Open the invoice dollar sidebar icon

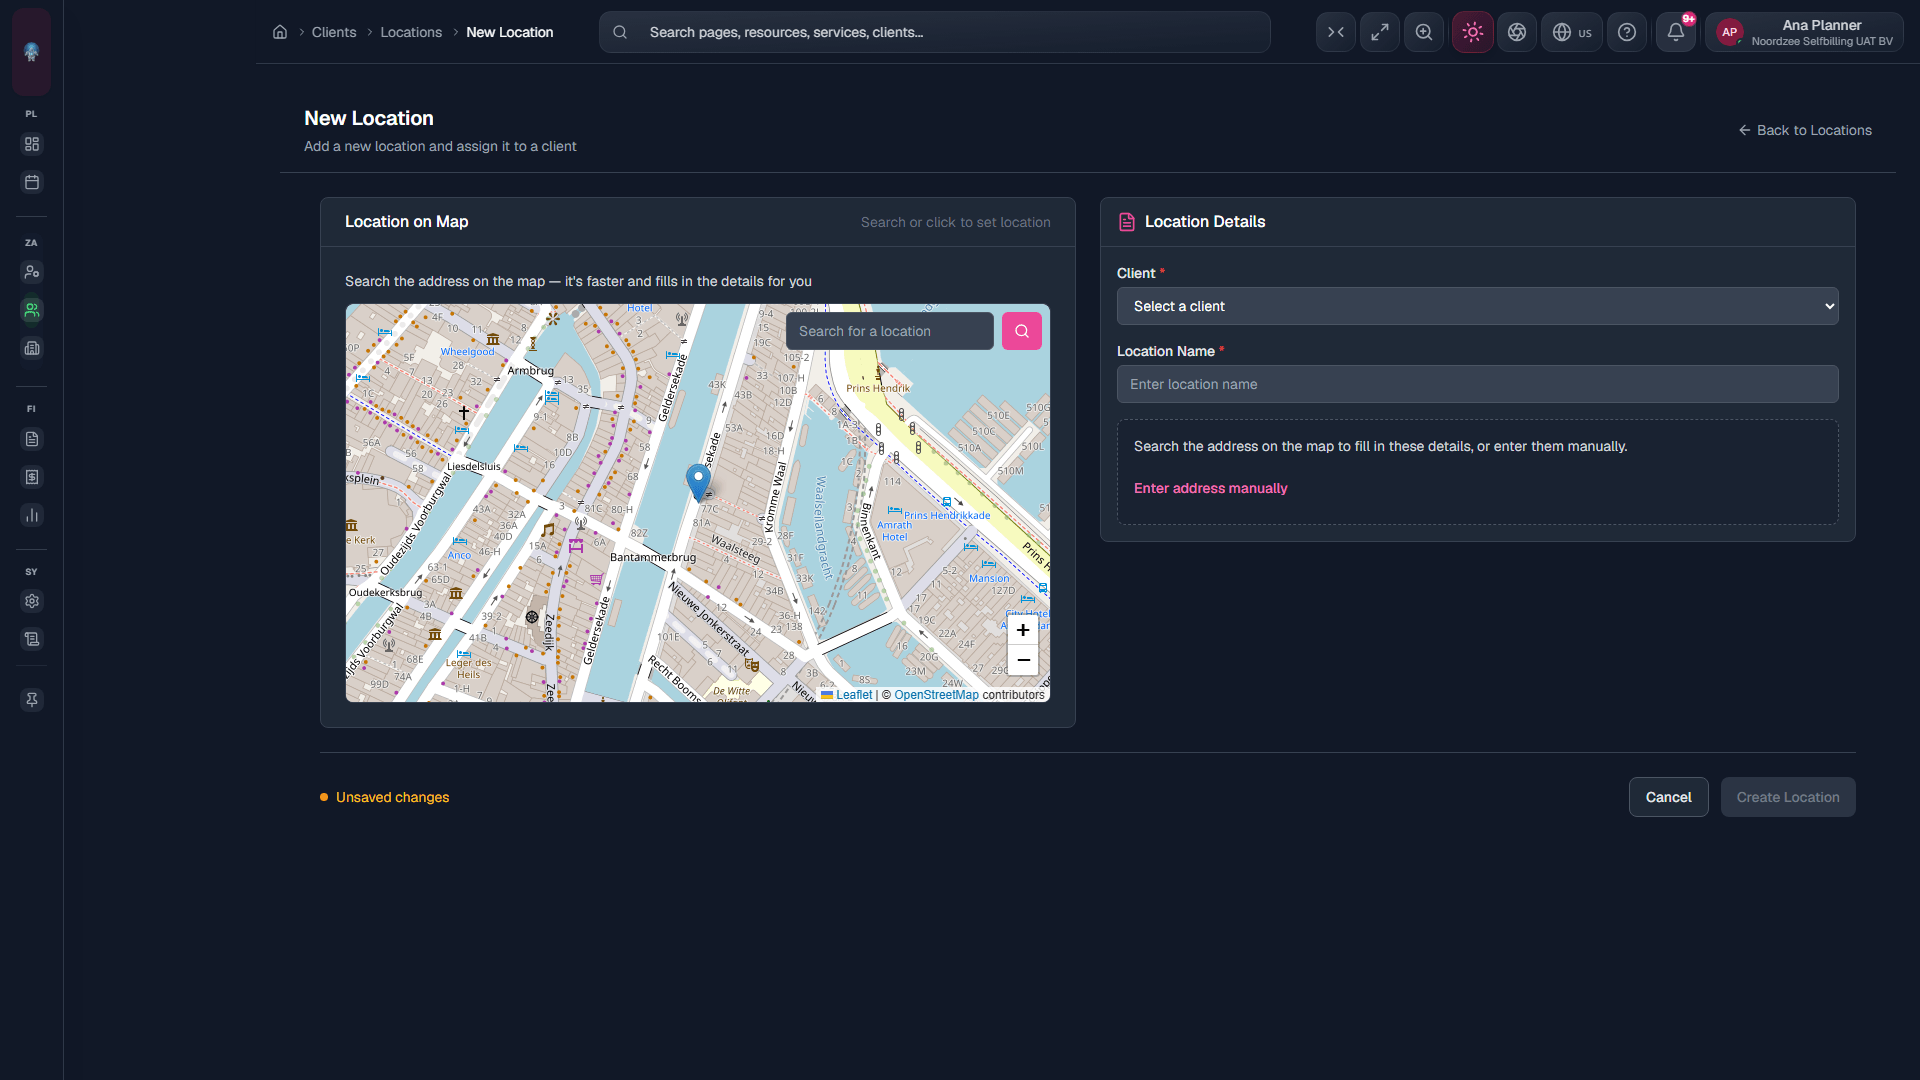[32, 477]
